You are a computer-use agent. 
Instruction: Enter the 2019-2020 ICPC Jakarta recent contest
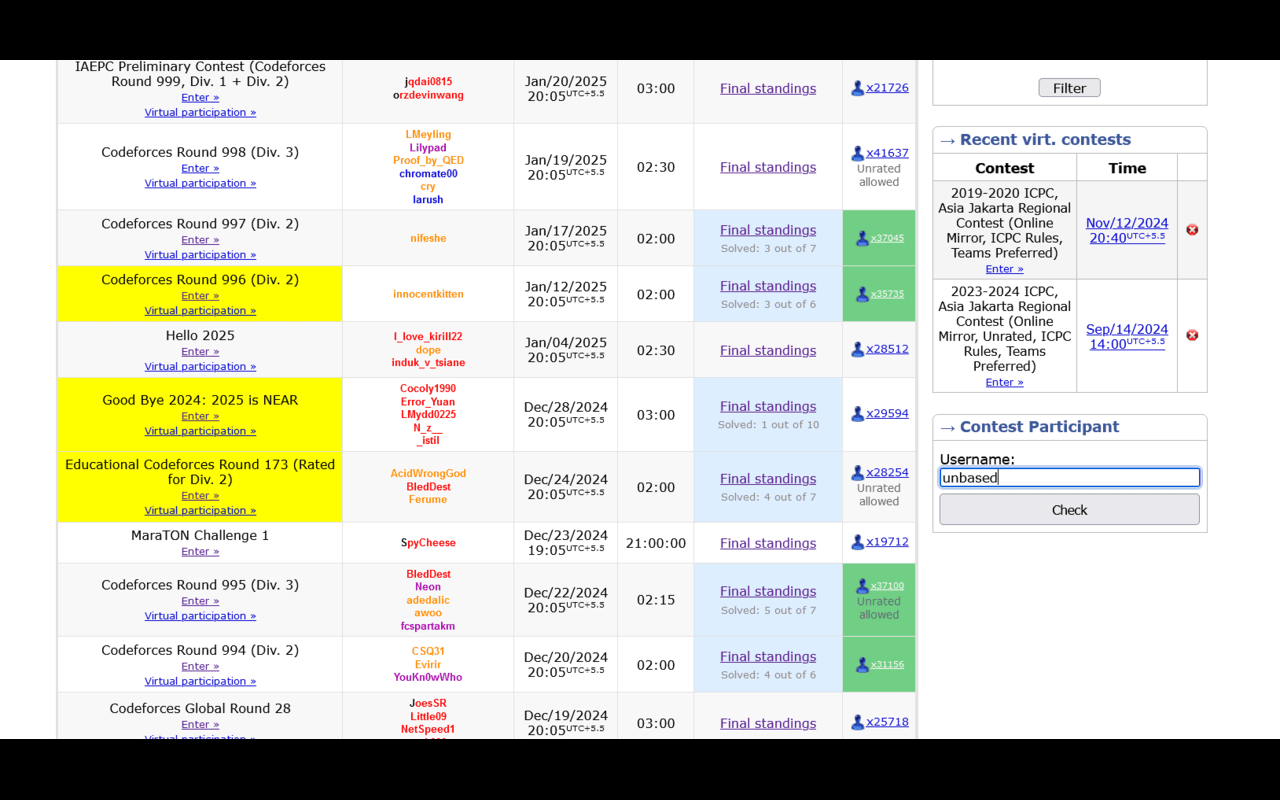pyautogui.click(x=1004, y=269)
